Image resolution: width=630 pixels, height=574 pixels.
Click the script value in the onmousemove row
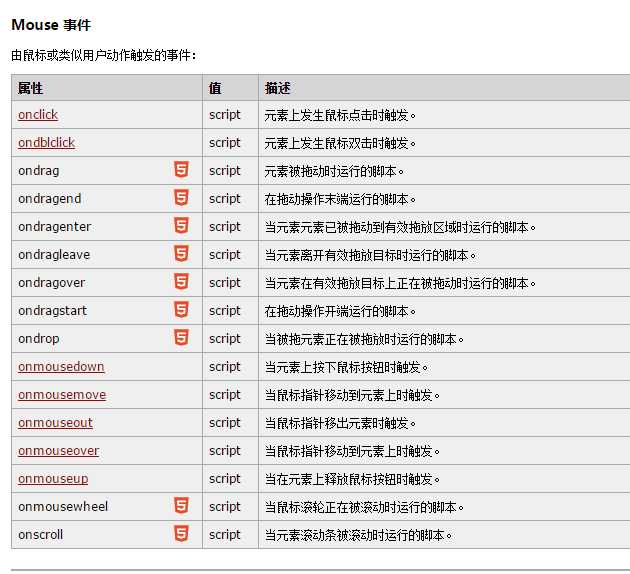[225, 395]
